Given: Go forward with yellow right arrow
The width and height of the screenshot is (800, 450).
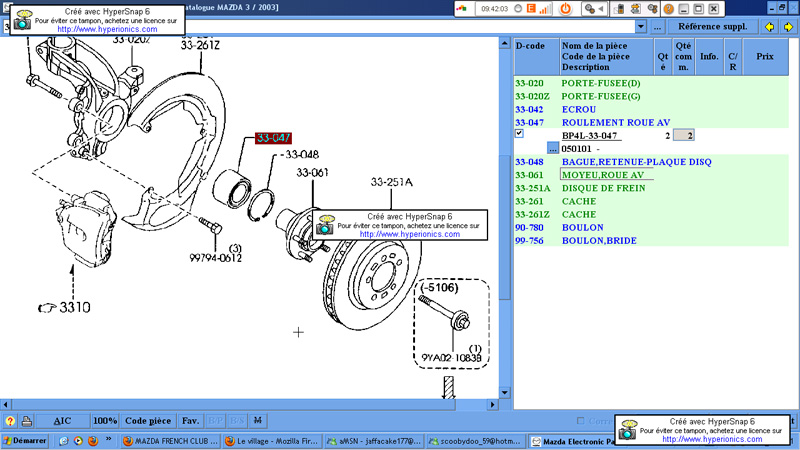Looking at the screenshot, I should click(x=788, y=27).
